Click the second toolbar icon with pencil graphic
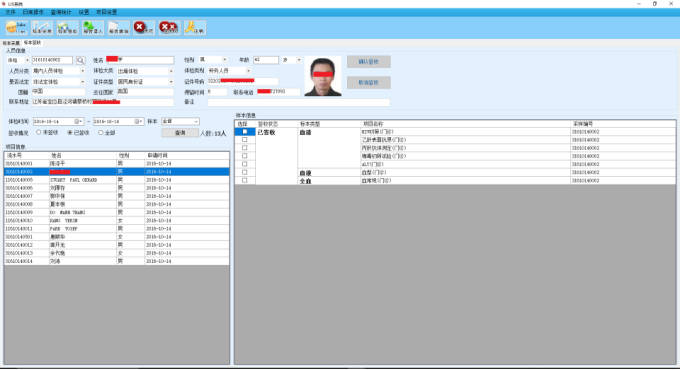Viewport: 680px width, 370px height. pyautogui.click(x=42, y=28)
